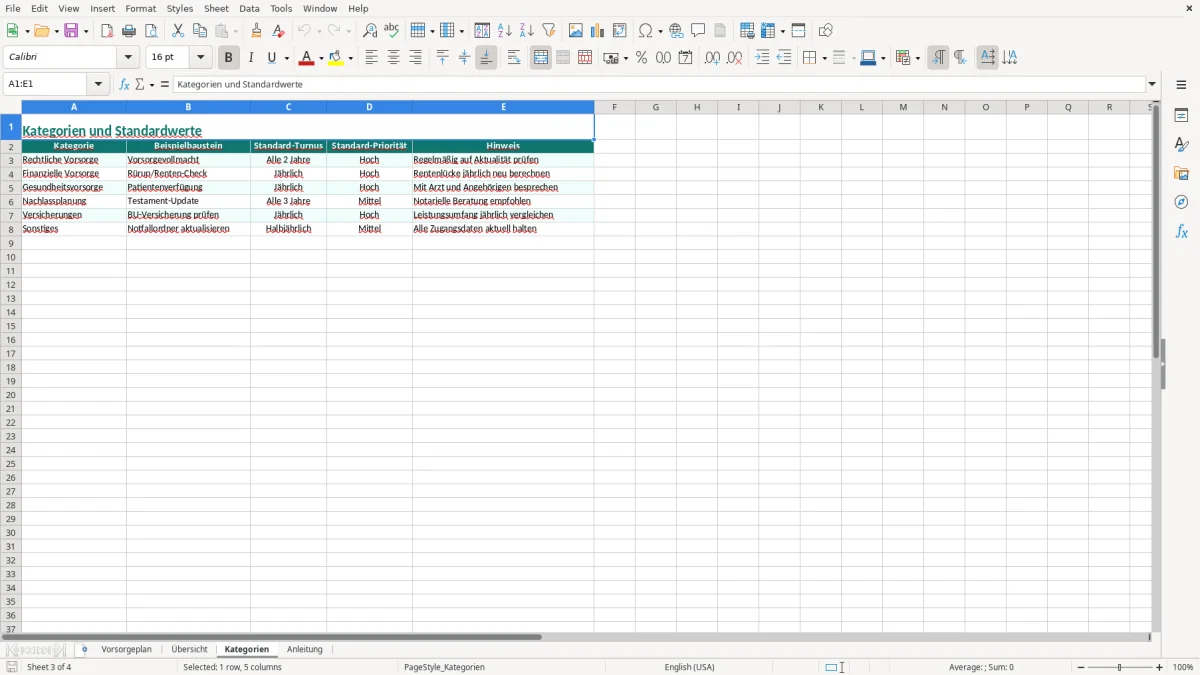Toggle left-to-right text direction
1200x675 pixels.
click(938, 58)
